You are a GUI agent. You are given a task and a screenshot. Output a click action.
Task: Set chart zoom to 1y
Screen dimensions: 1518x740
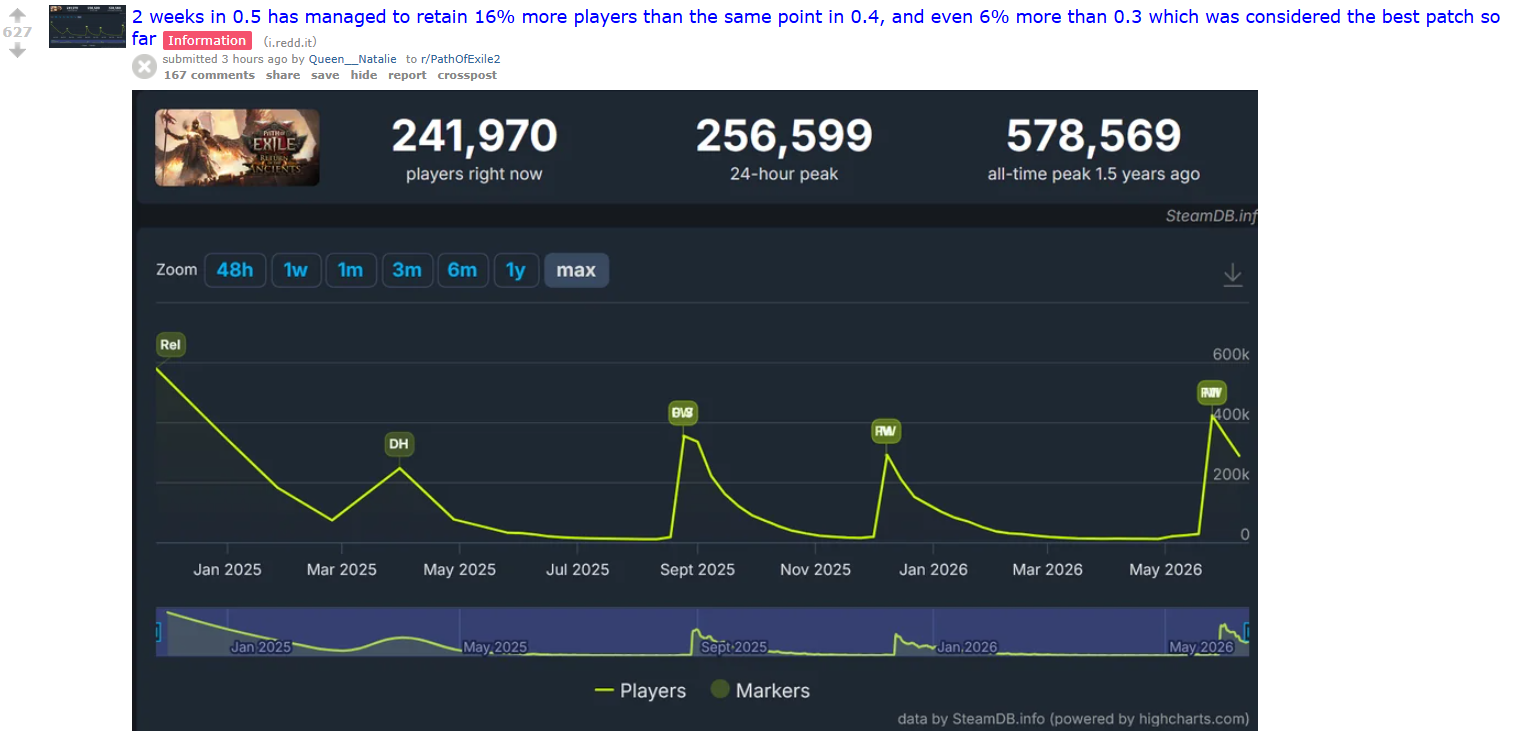click(x=516, y=270)
